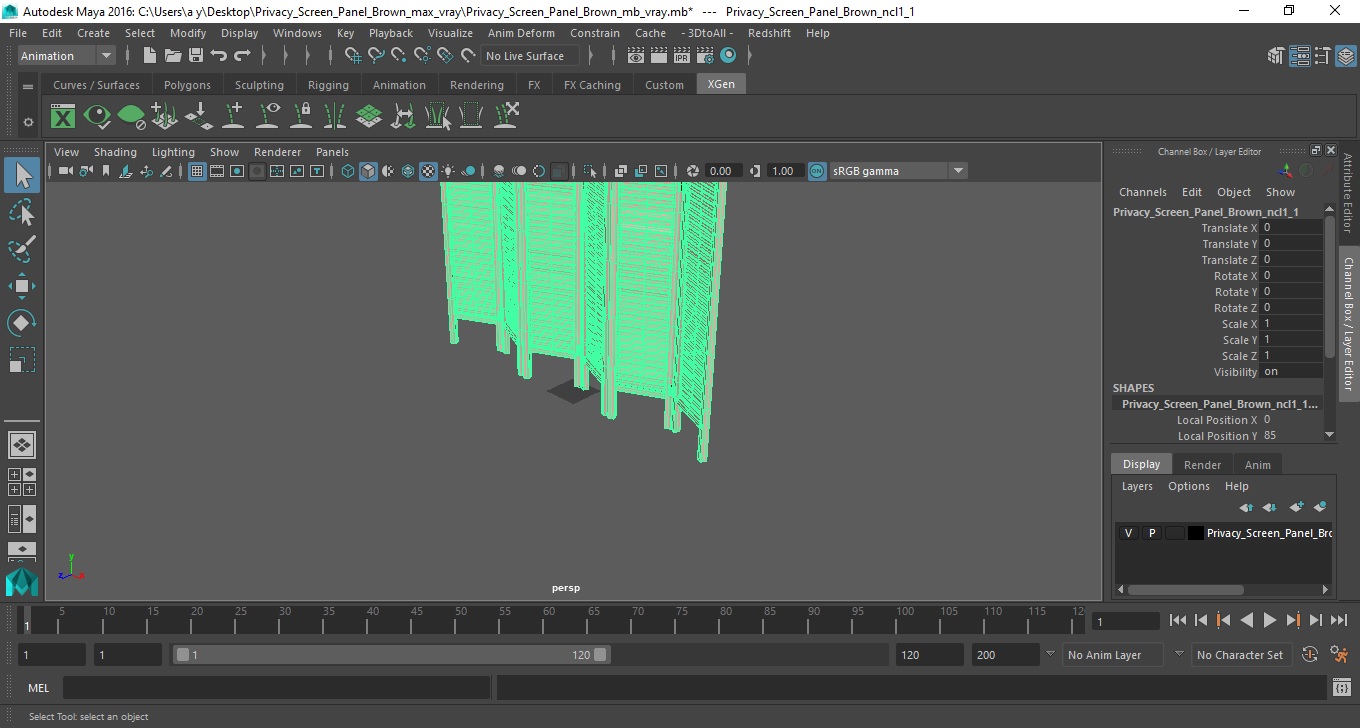This screenshot has width=1360, height=728.
Task: Open the XGen window green X icon
Action: pyautogui.click(x=63, y=117)
